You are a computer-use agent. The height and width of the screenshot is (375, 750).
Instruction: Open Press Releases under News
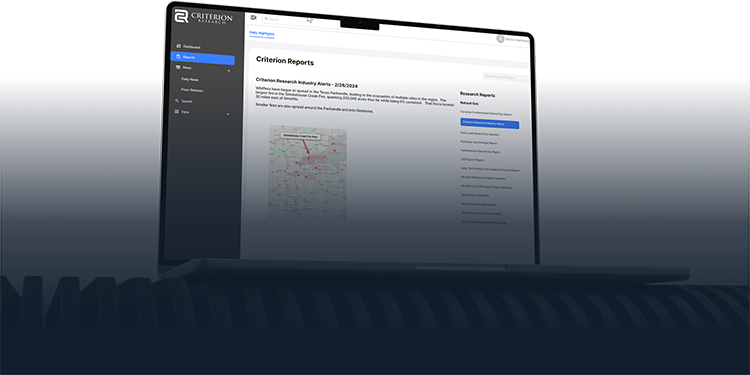(192, 90)
